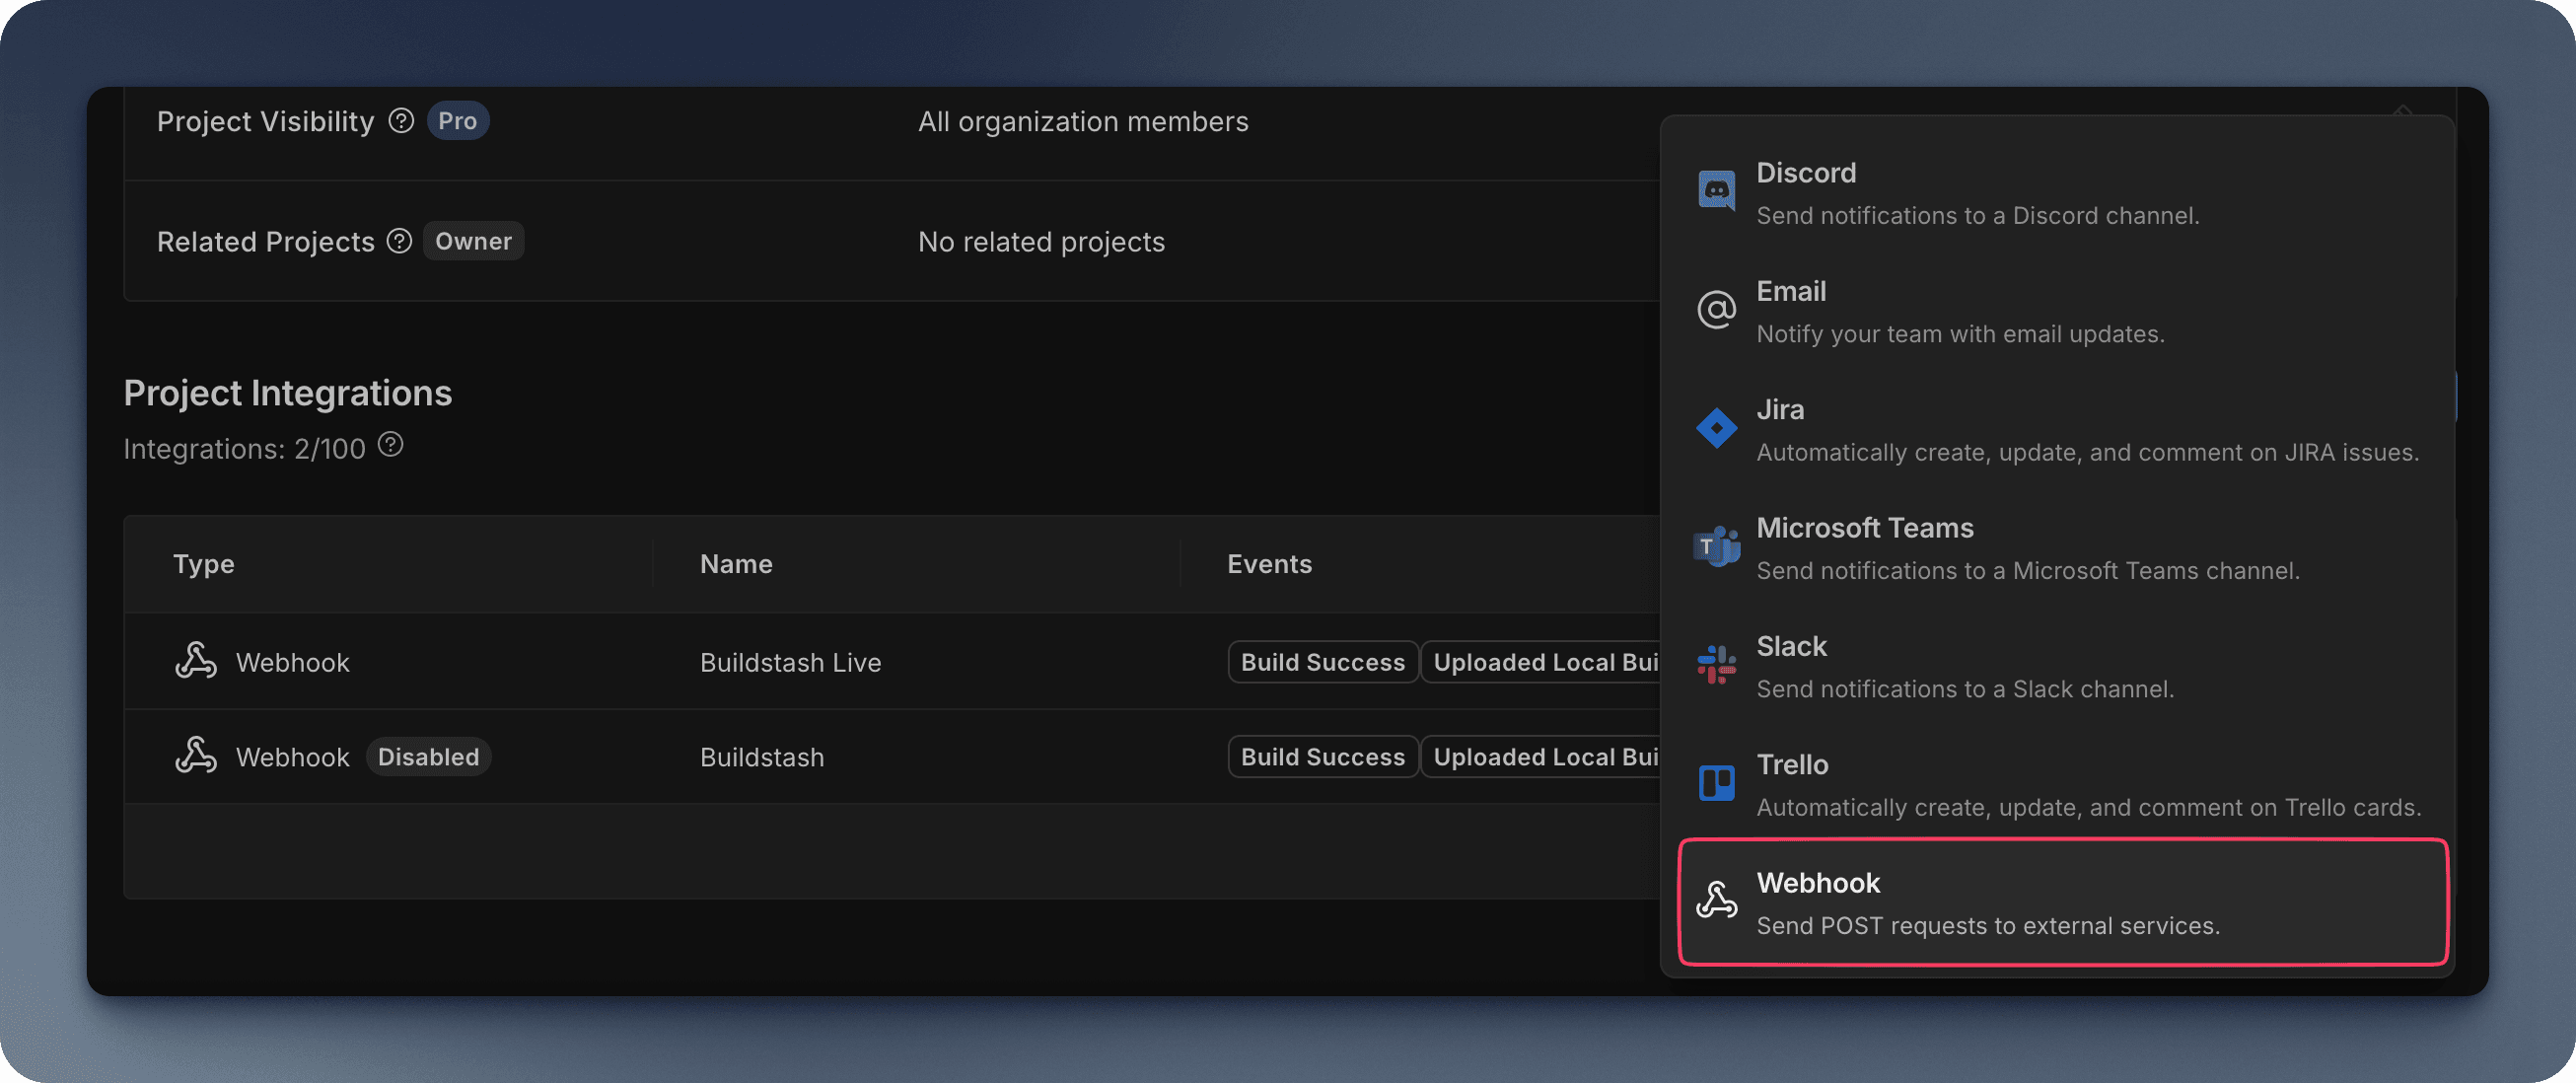Select the highlighted Webhook icon
The height and width of the screenshot is (1083, 2576).
[x=1716, y=900]
